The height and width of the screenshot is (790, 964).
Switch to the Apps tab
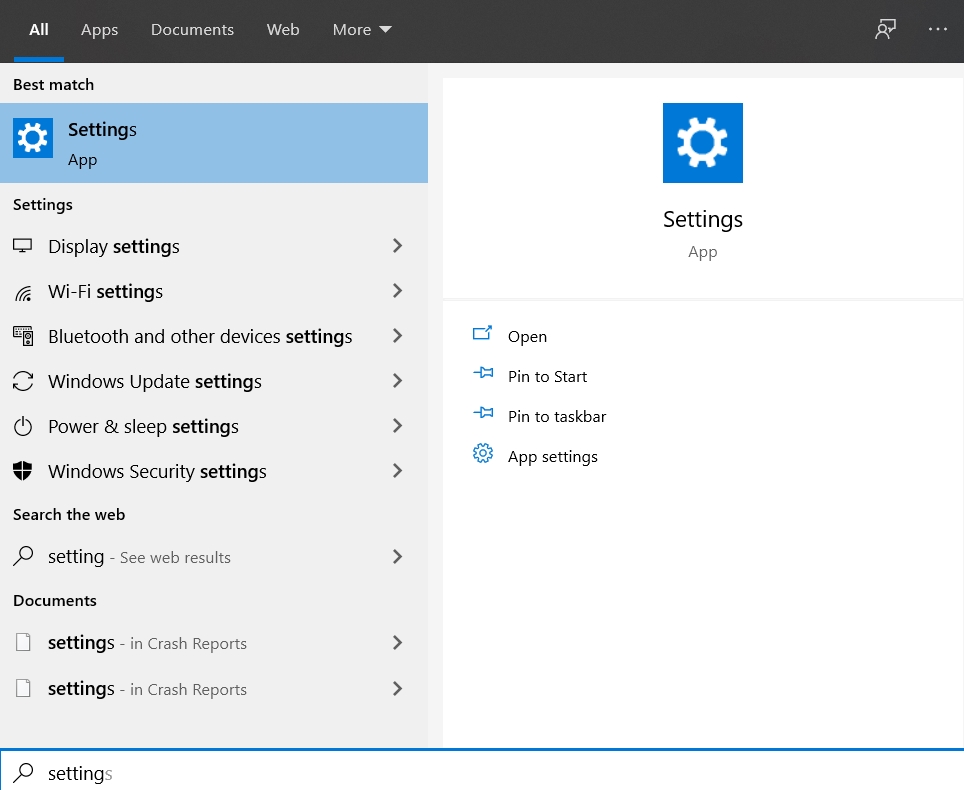pyautogui.click(x=99, y=30)
